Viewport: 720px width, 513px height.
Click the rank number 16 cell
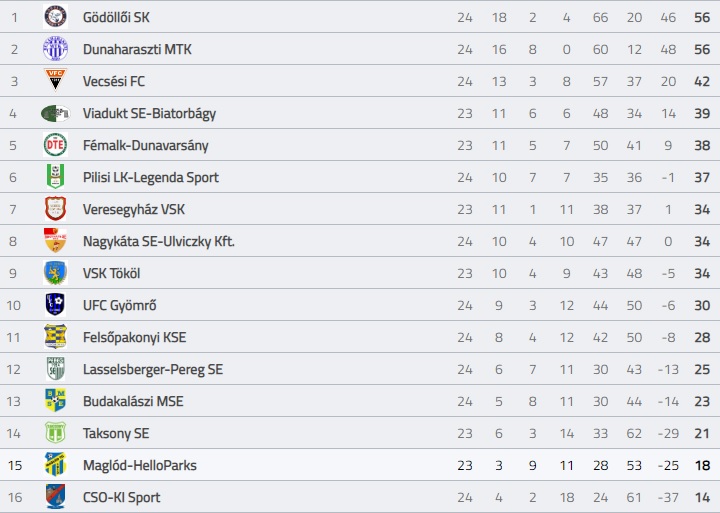pos(14,497)
